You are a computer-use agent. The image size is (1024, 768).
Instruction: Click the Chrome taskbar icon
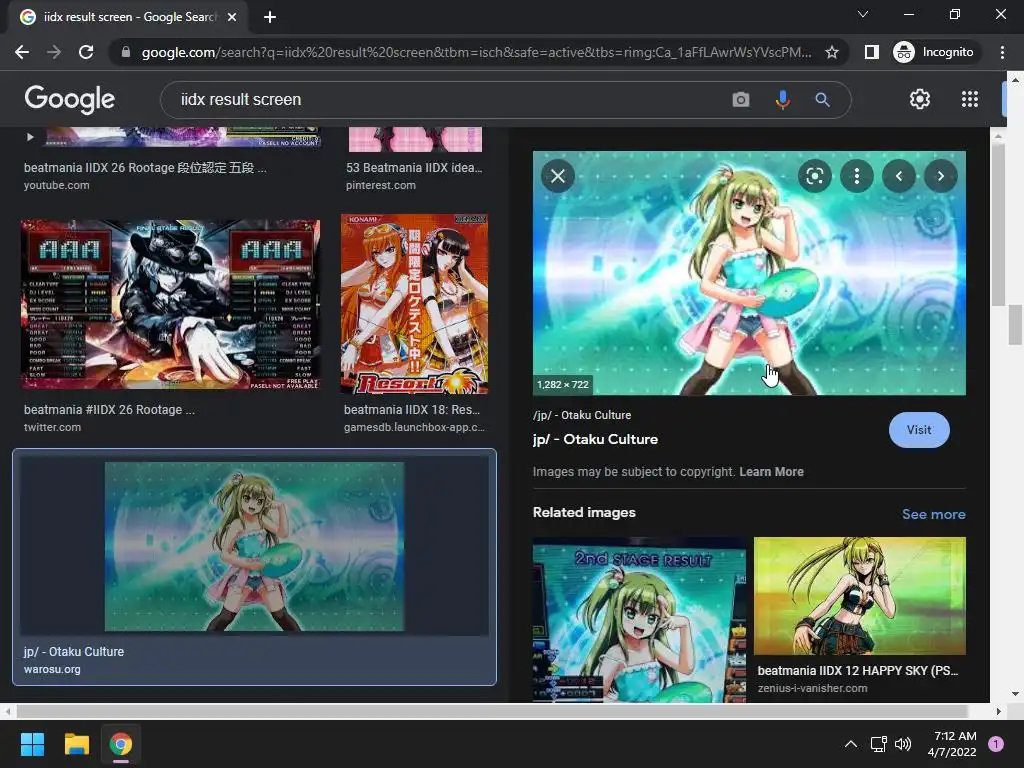click(121, 744)
